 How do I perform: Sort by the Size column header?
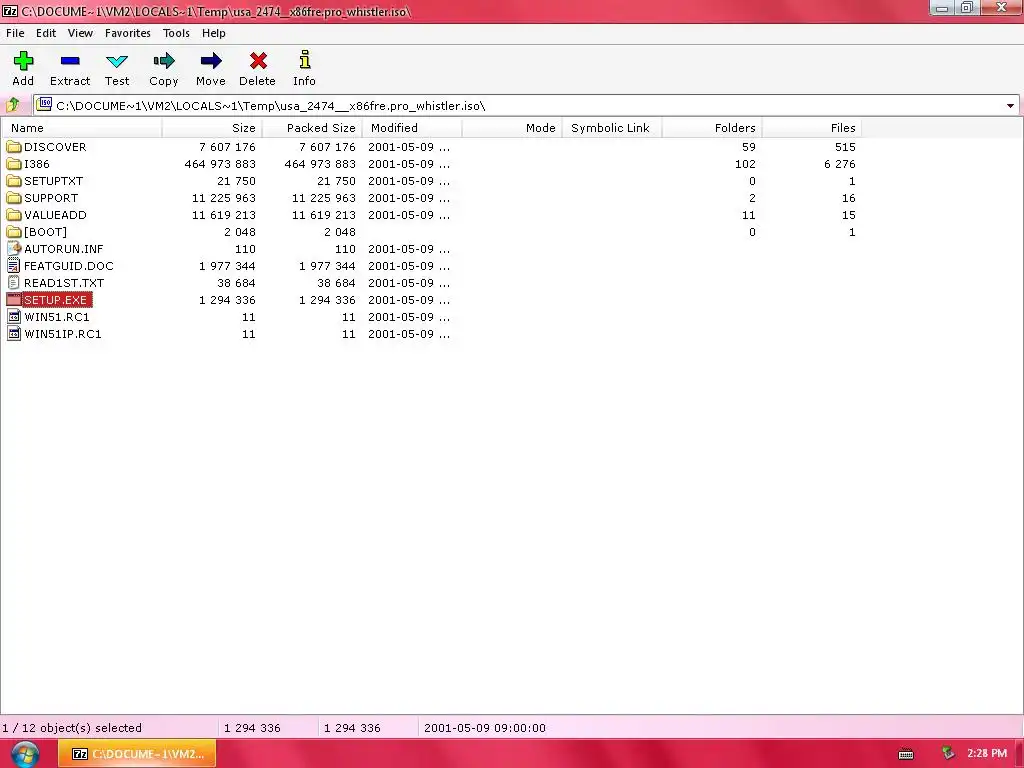(x=212, y=128)
